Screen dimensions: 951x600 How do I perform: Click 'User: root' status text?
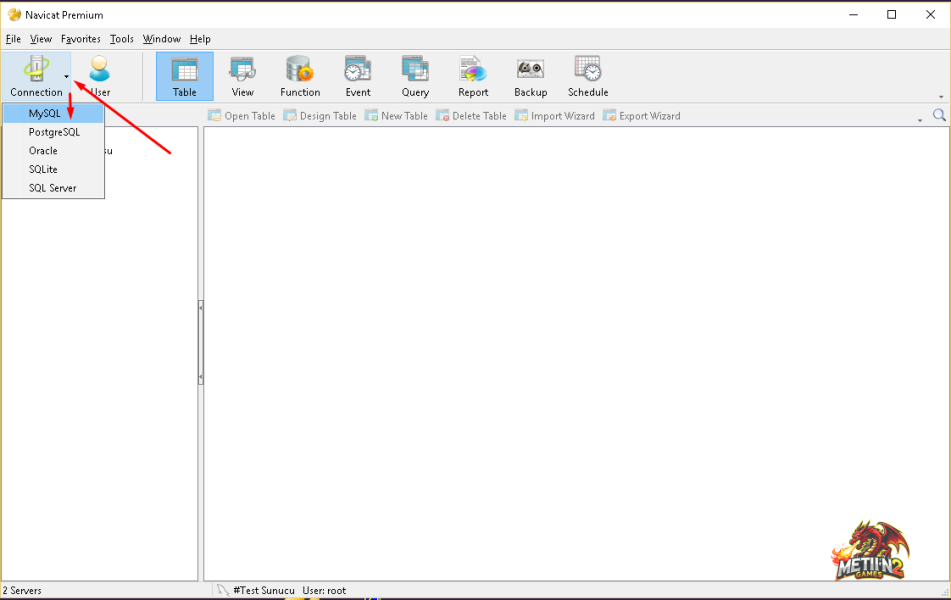coord(324,590)
